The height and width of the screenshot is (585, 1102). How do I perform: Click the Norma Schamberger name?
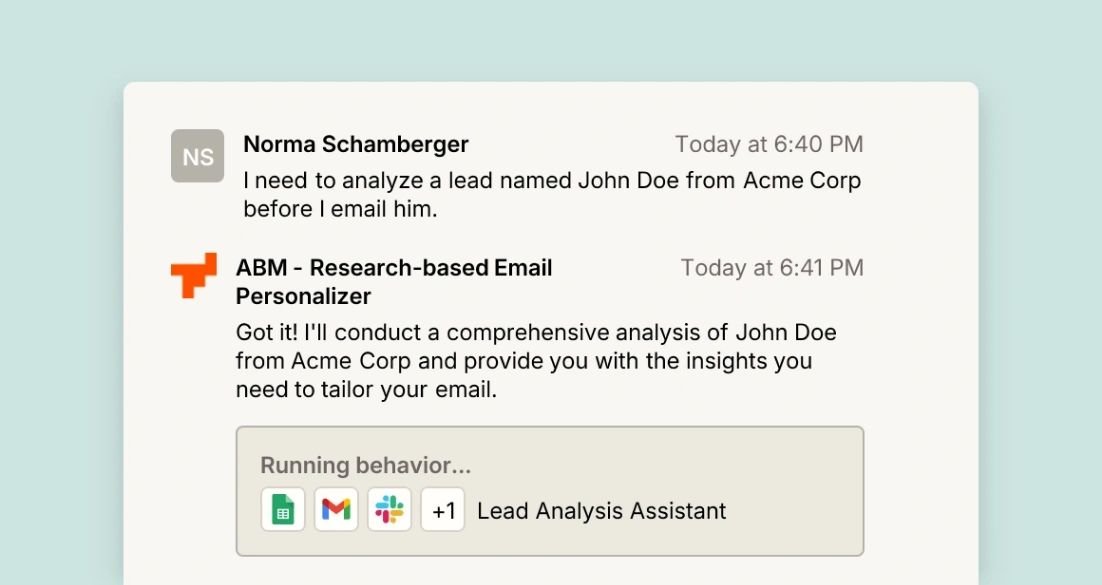[356, 144]
